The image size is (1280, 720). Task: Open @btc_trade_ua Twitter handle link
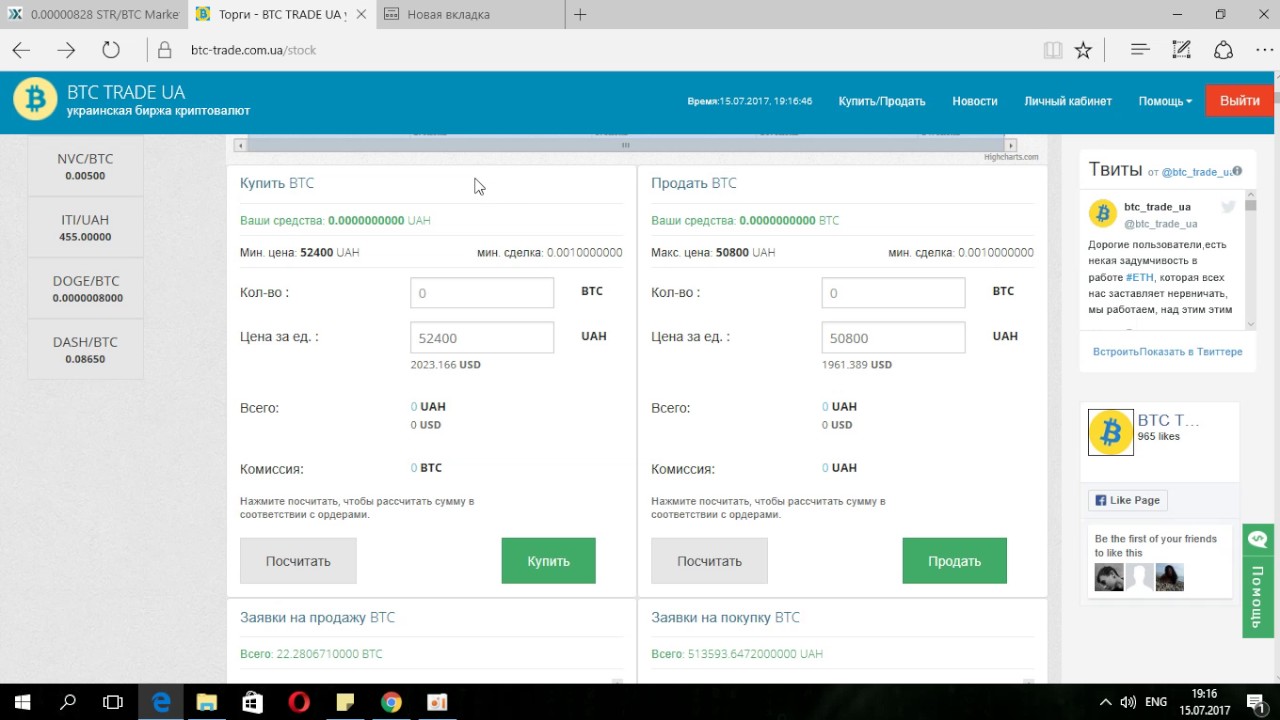coord(1195,172)
